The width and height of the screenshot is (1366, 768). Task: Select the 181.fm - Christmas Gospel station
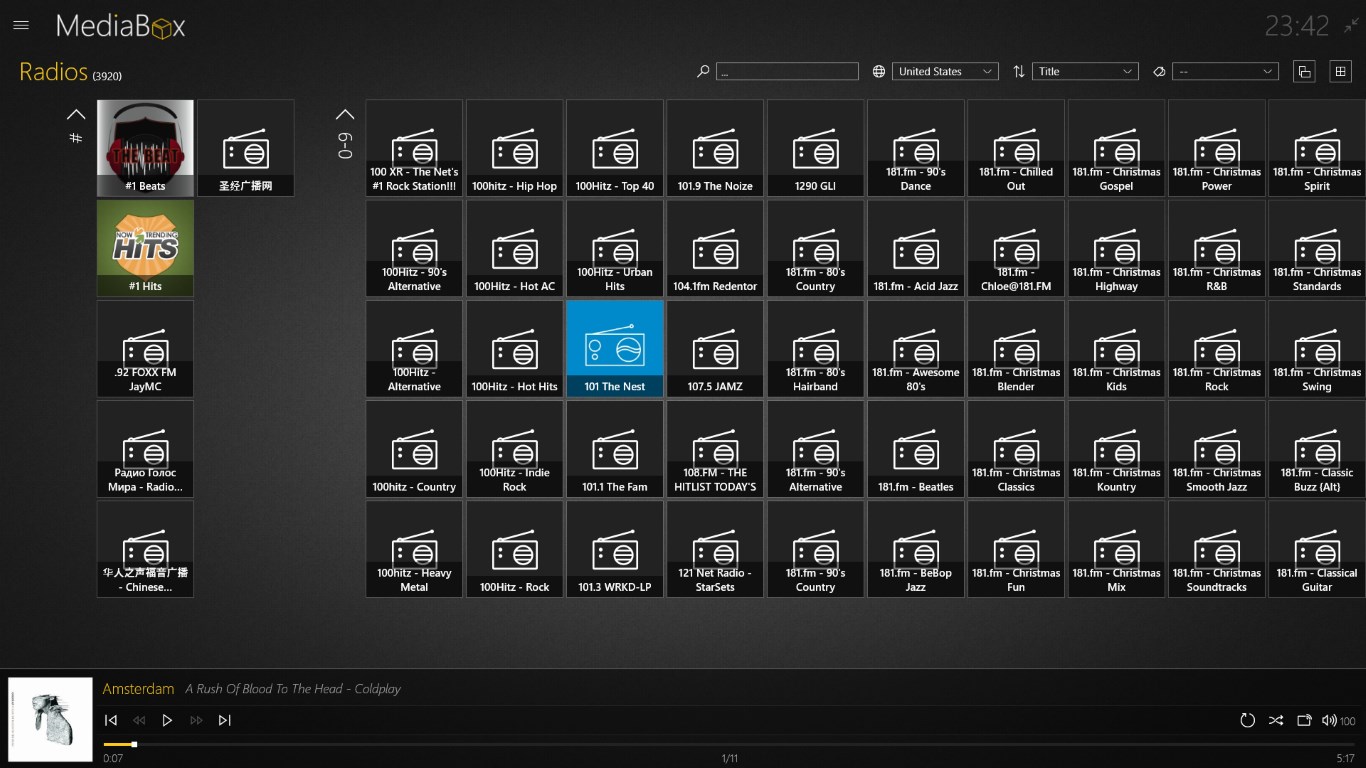coord(1116,148)
